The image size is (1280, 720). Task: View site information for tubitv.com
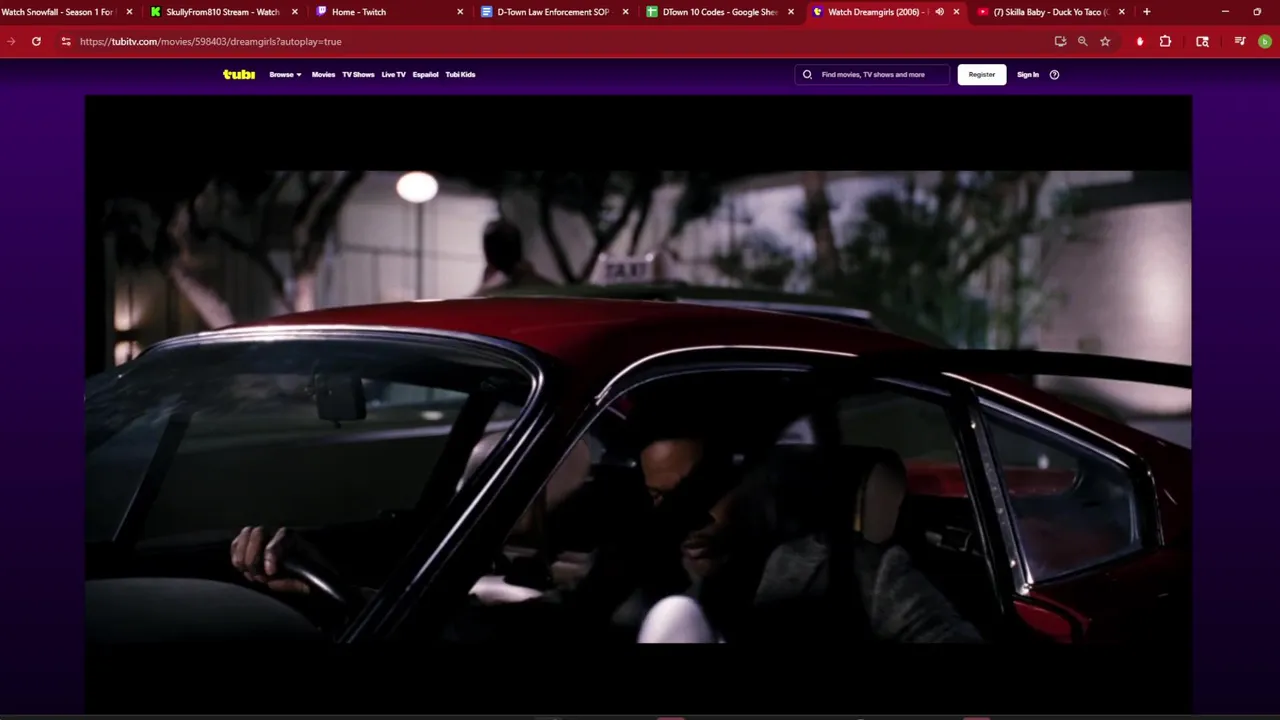(66, 41)
